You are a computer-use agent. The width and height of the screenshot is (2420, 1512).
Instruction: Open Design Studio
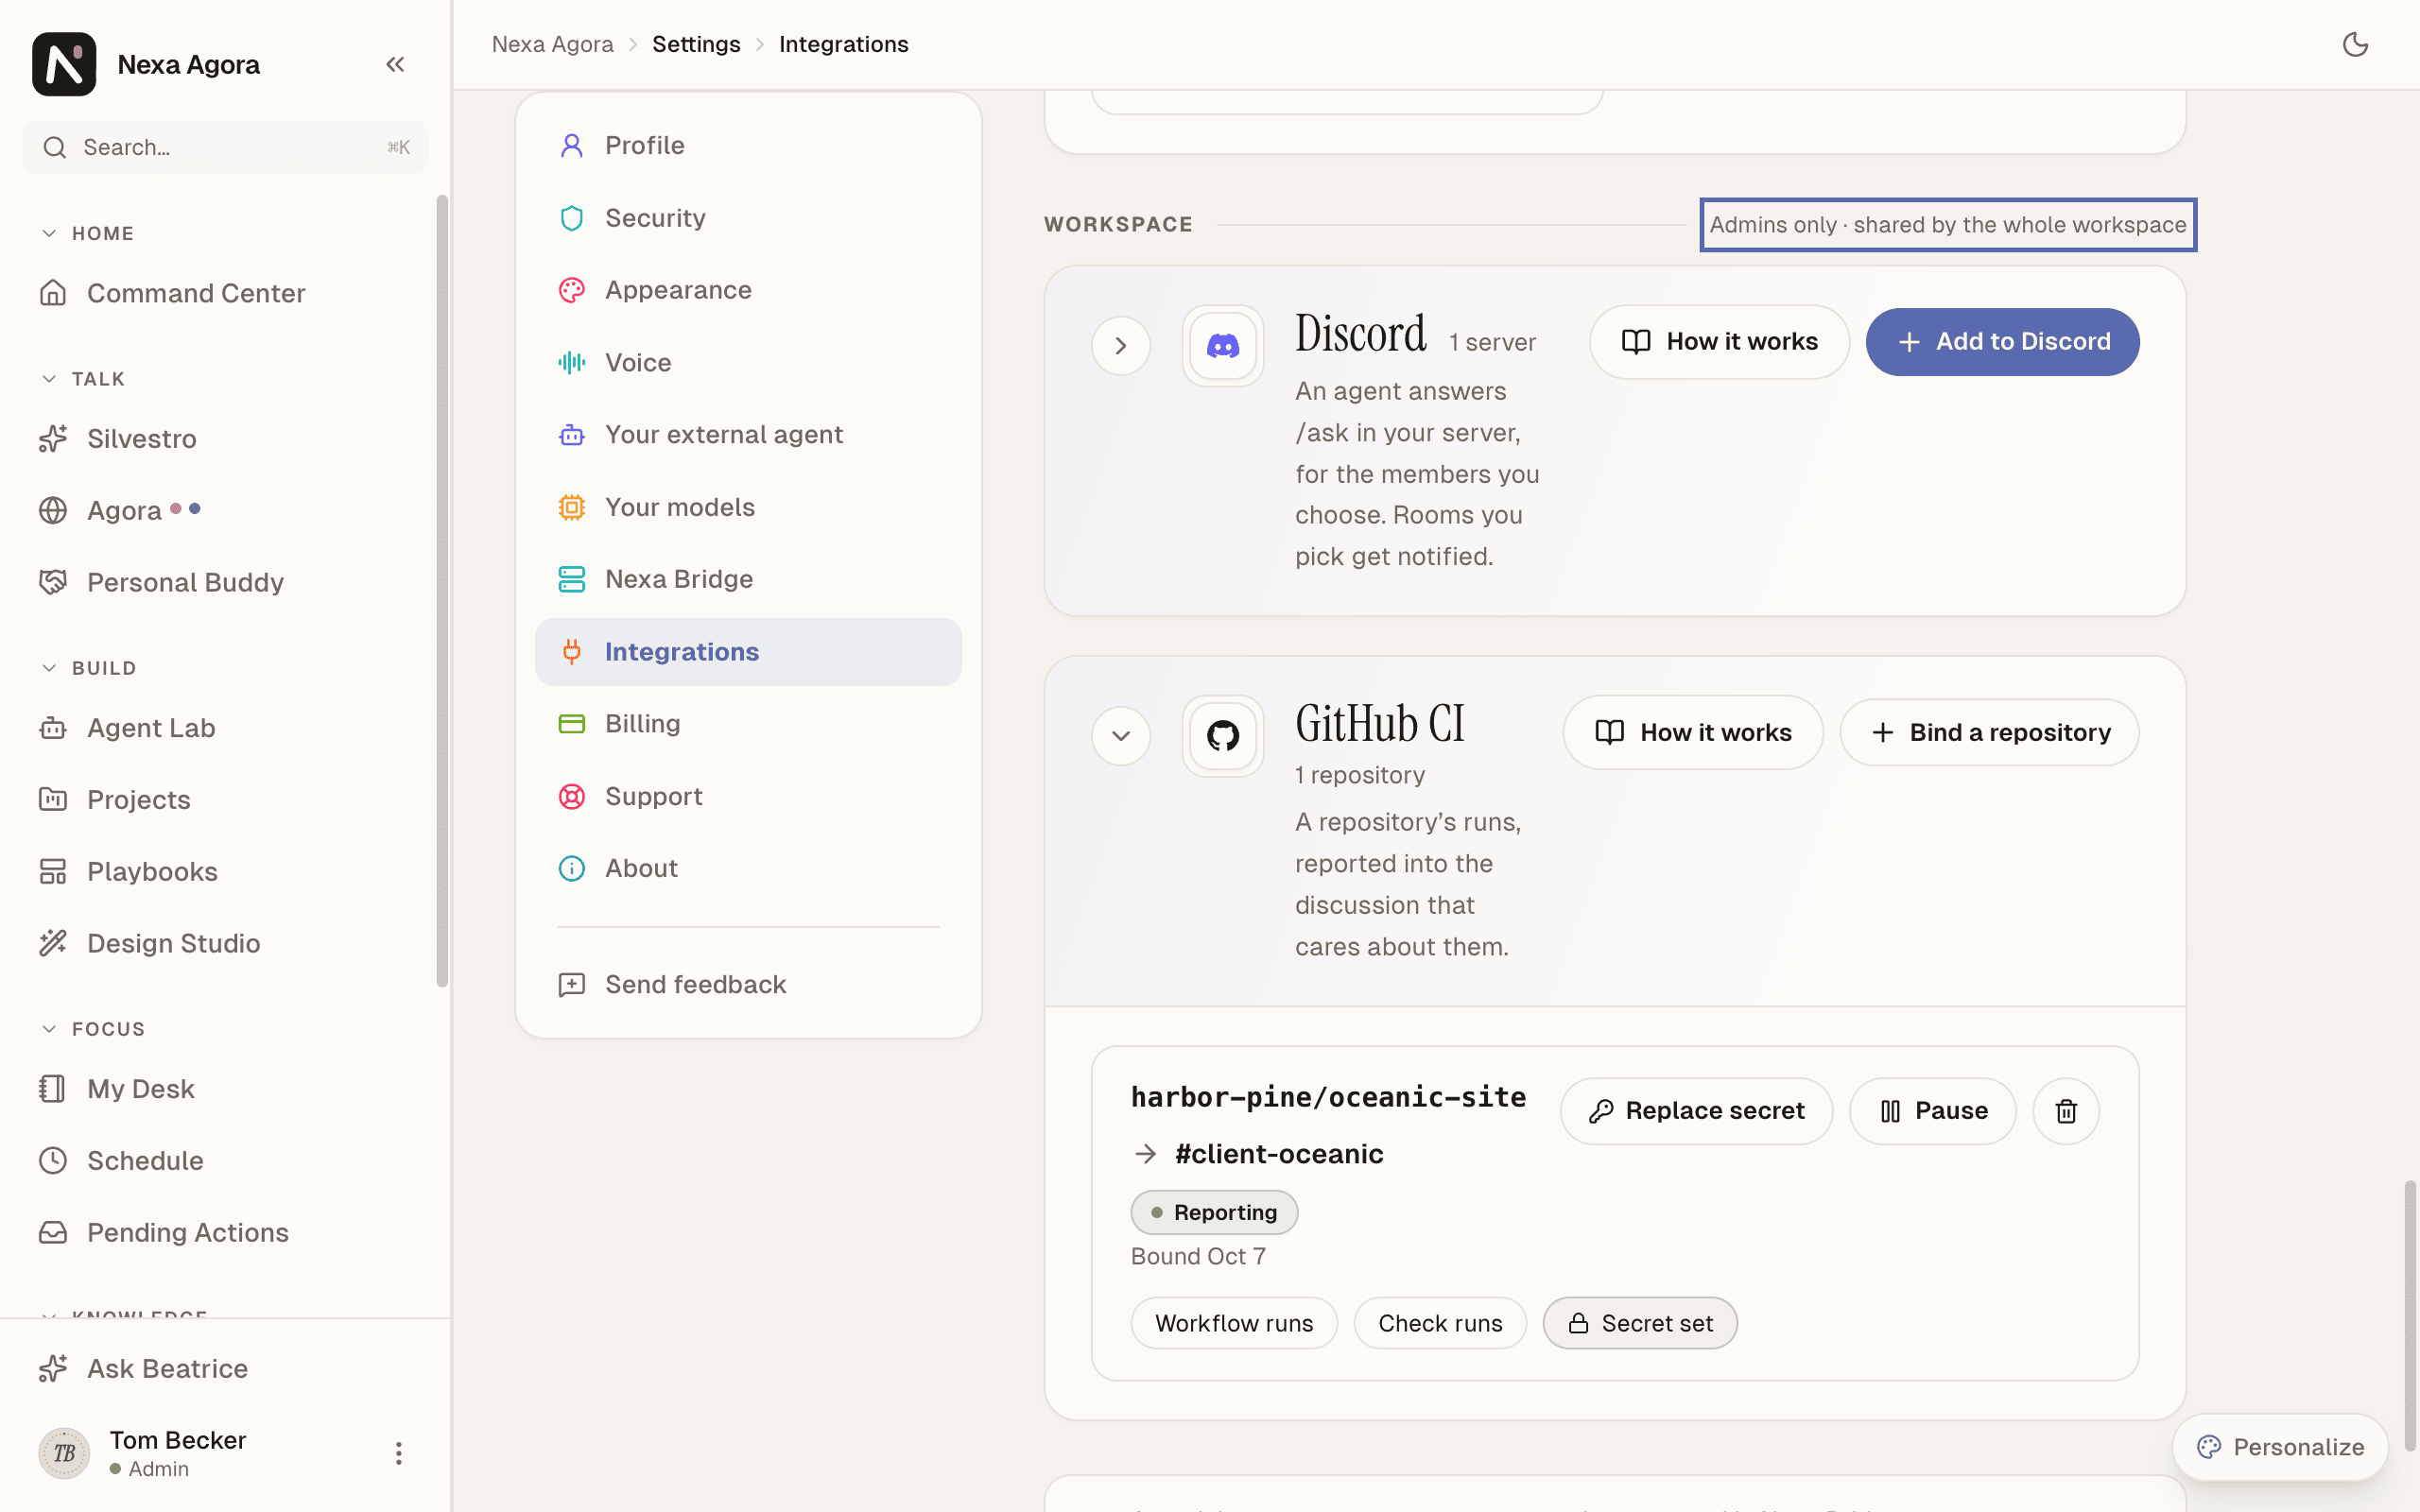(226, 943)
